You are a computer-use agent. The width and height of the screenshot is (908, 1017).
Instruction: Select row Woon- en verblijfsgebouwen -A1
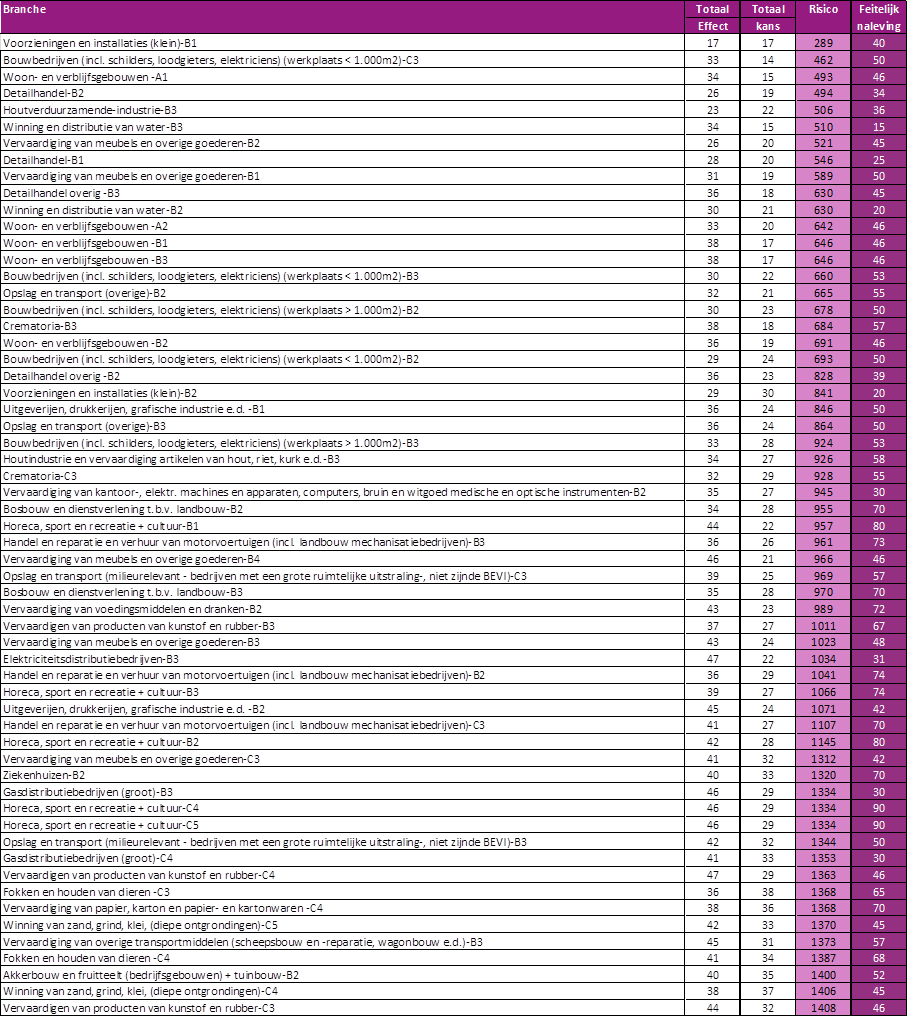(453, 77)
